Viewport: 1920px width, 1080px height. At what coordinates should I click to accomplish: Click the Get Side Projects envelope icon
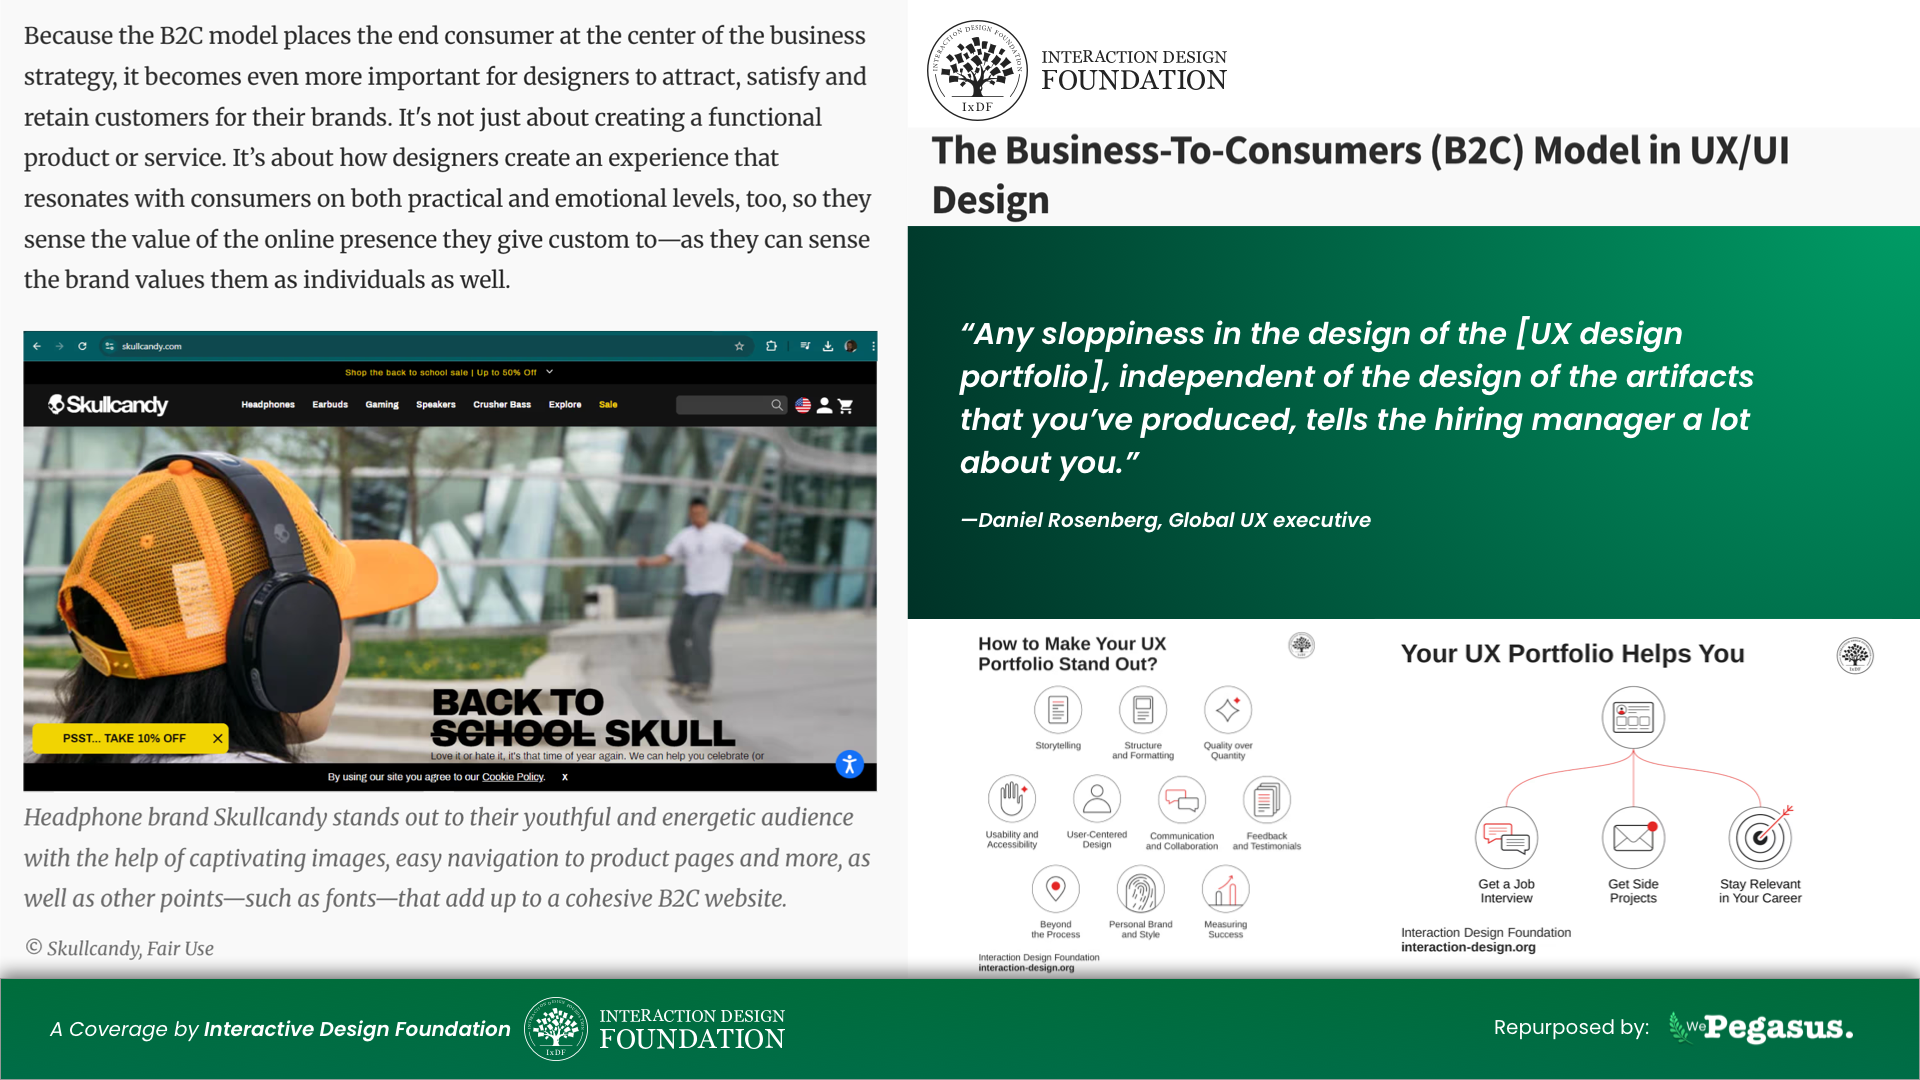(1633, 838)
